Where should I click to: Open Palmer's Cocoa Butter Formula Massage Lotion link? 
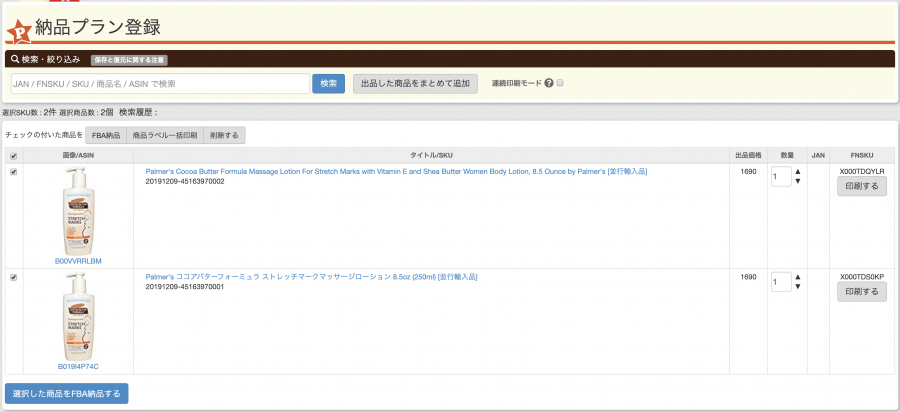[x=397, y=172]
